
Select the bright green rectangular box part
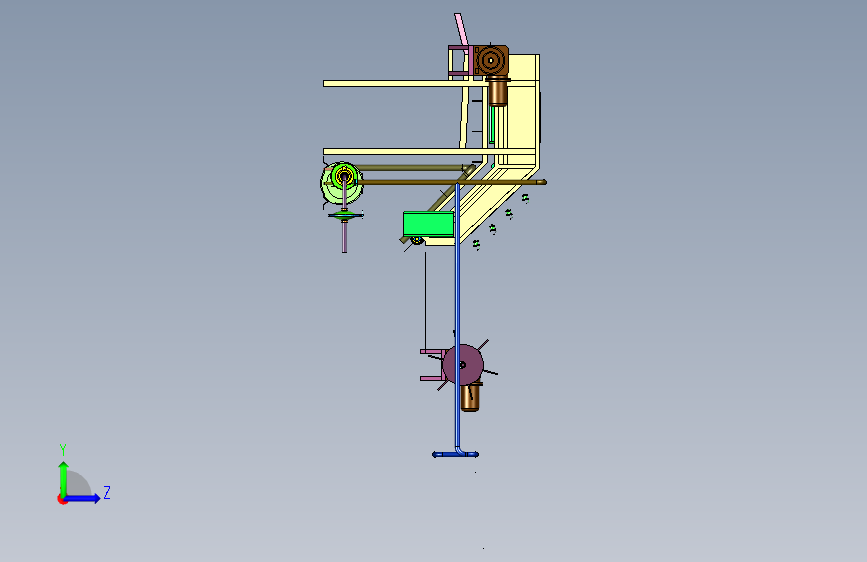point(429,223)
